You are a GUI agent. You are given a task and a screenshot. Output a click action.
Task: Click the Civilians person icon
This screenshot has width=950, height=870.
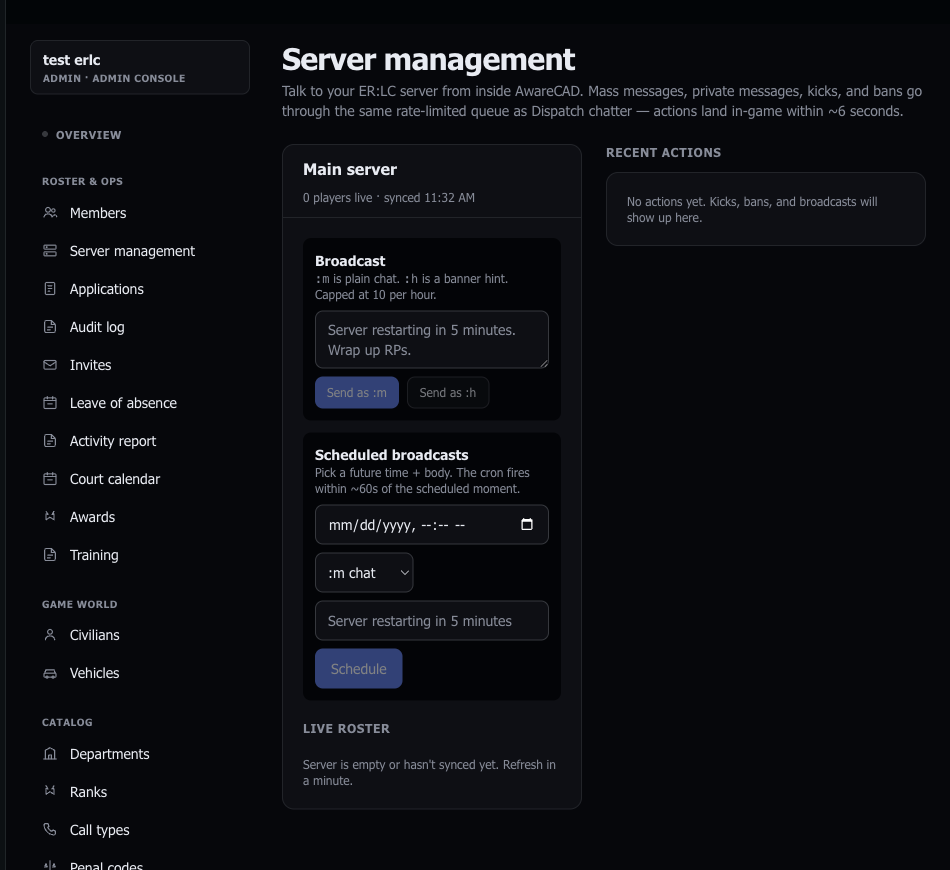tap(50, 635)
